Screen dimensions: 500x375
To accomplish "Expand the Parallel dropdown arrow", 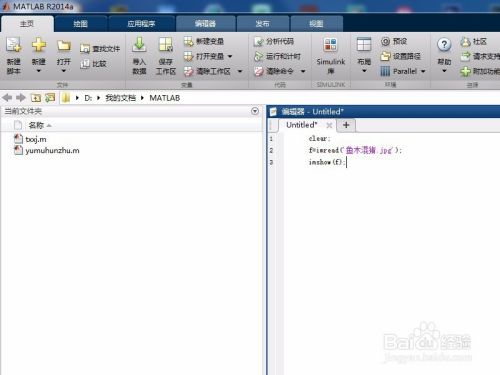I will (423, 71).
